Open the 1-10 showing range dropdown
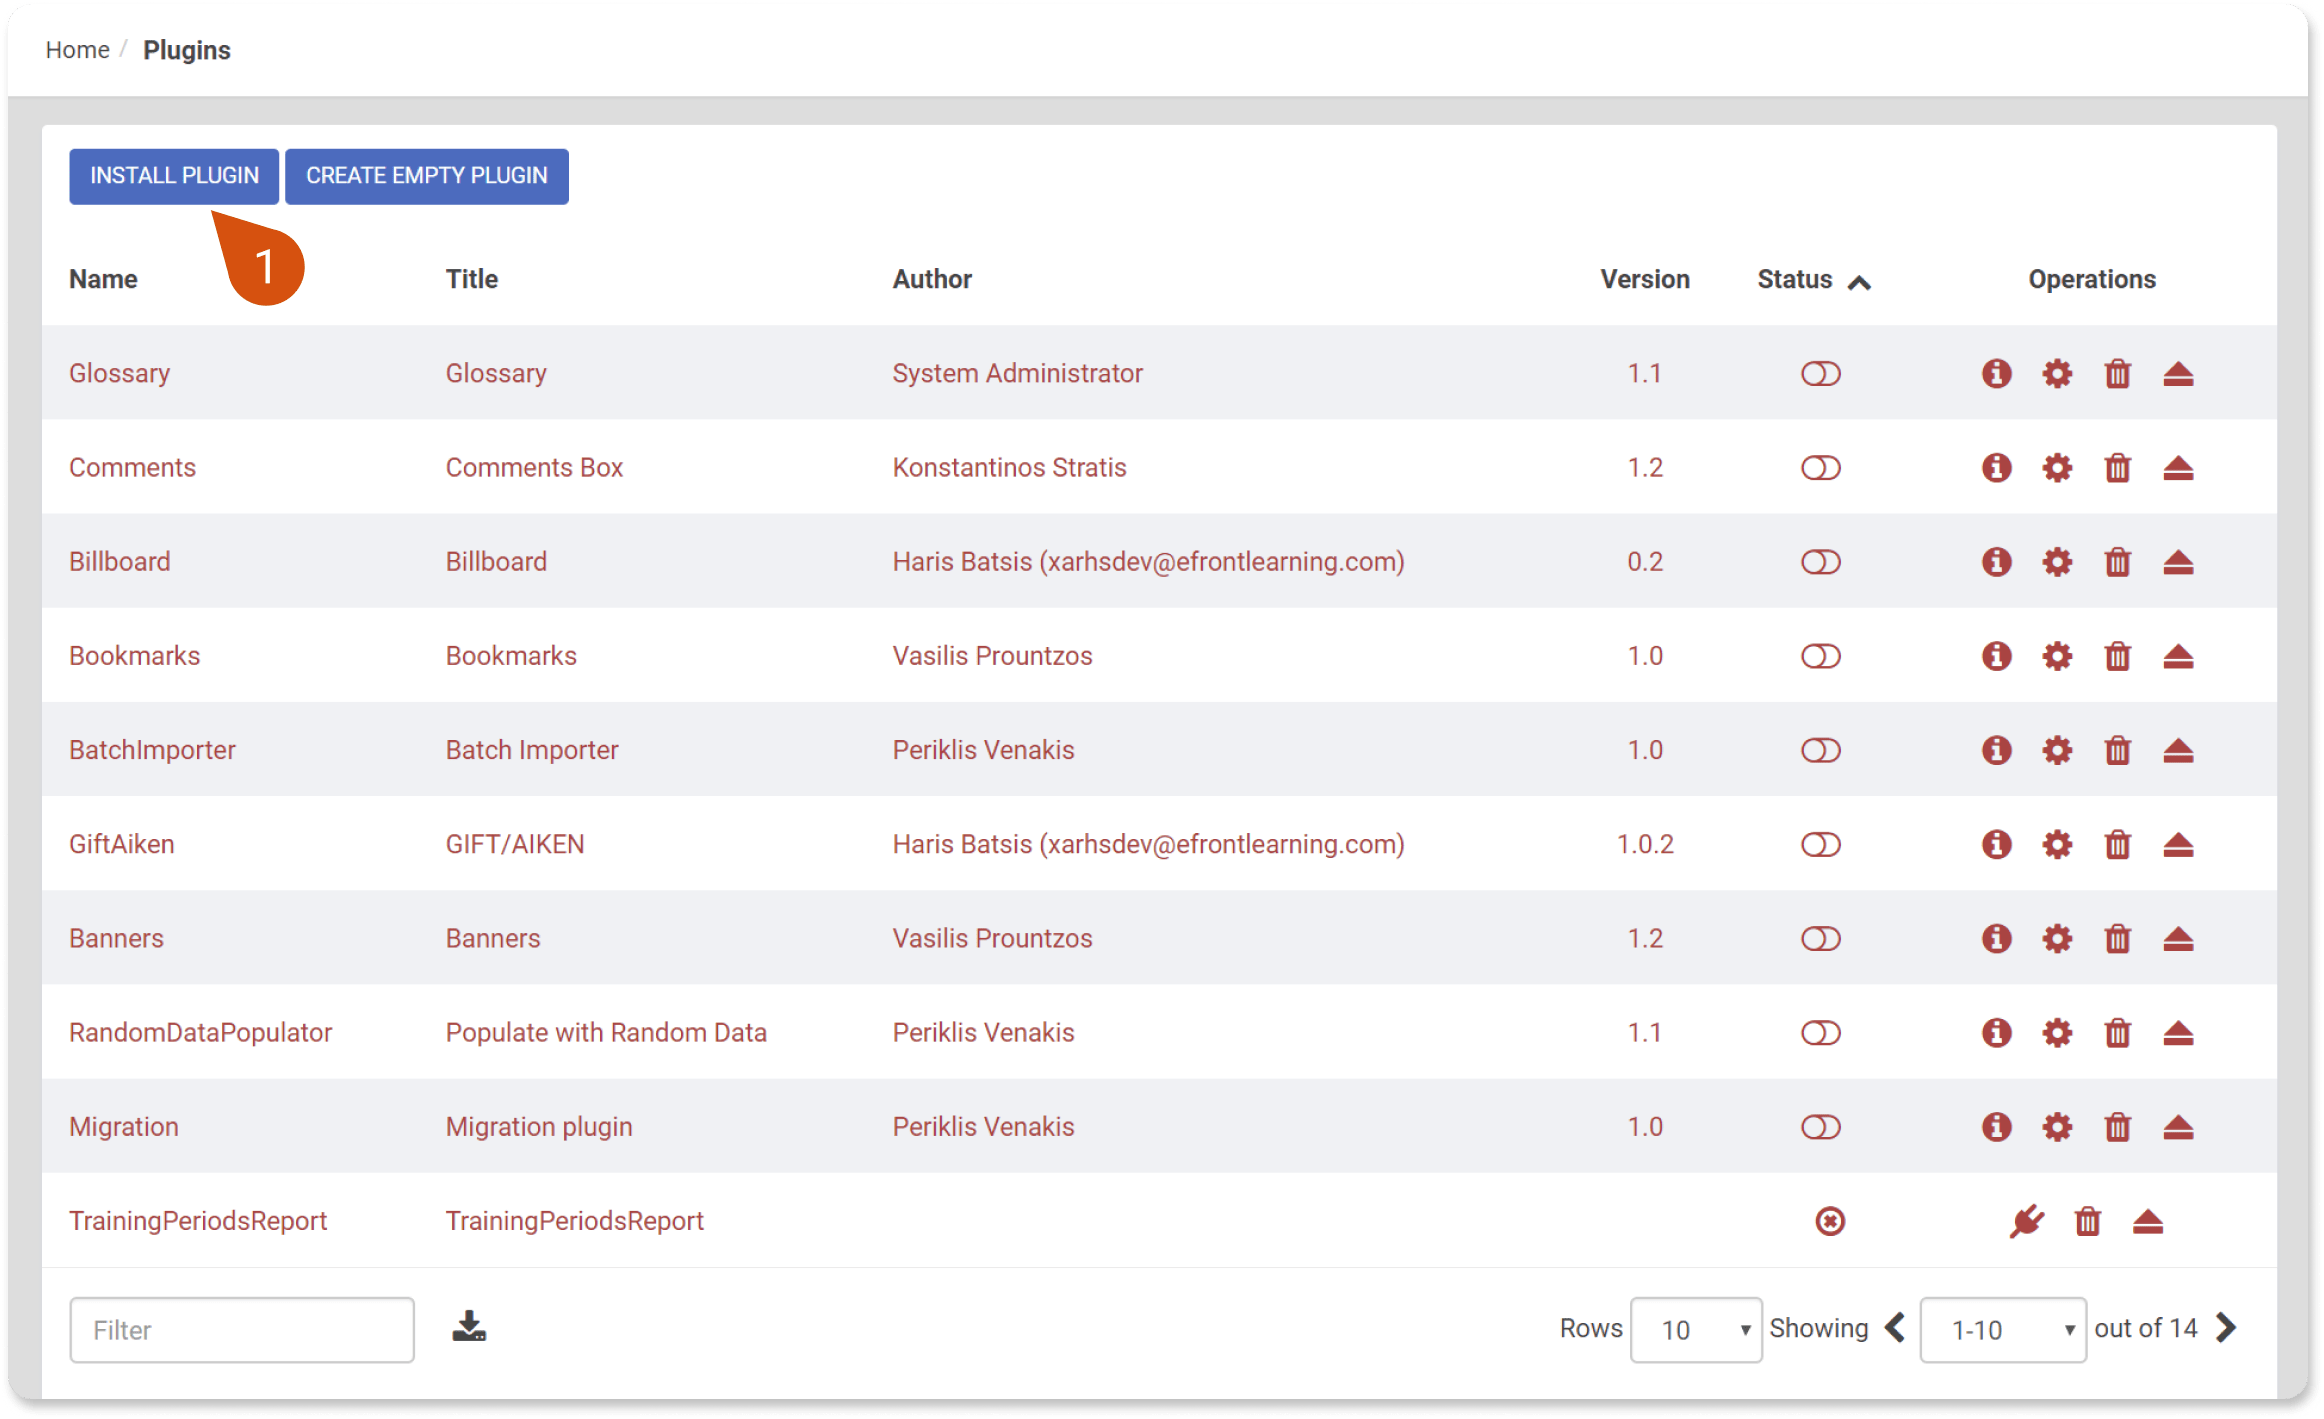 (x=2002, y=1330)
